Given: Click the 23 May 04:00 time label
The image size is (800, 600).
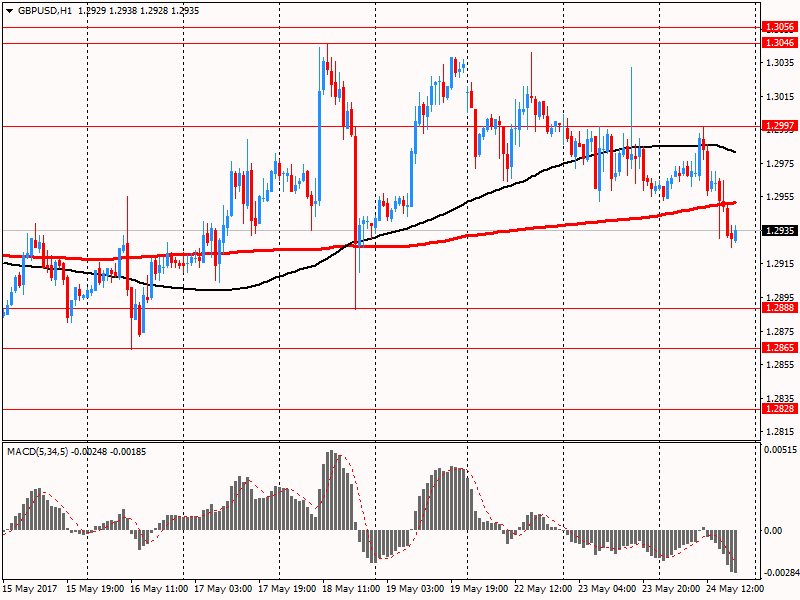Looking at the screenshot, I should tap(608, 589).
